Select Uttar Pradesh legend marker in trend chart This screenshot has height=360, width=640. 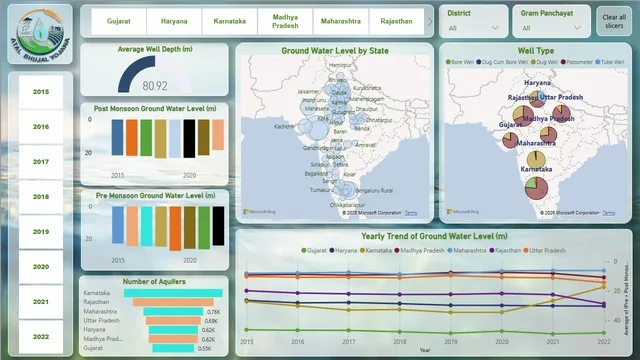tap(526, 250)
